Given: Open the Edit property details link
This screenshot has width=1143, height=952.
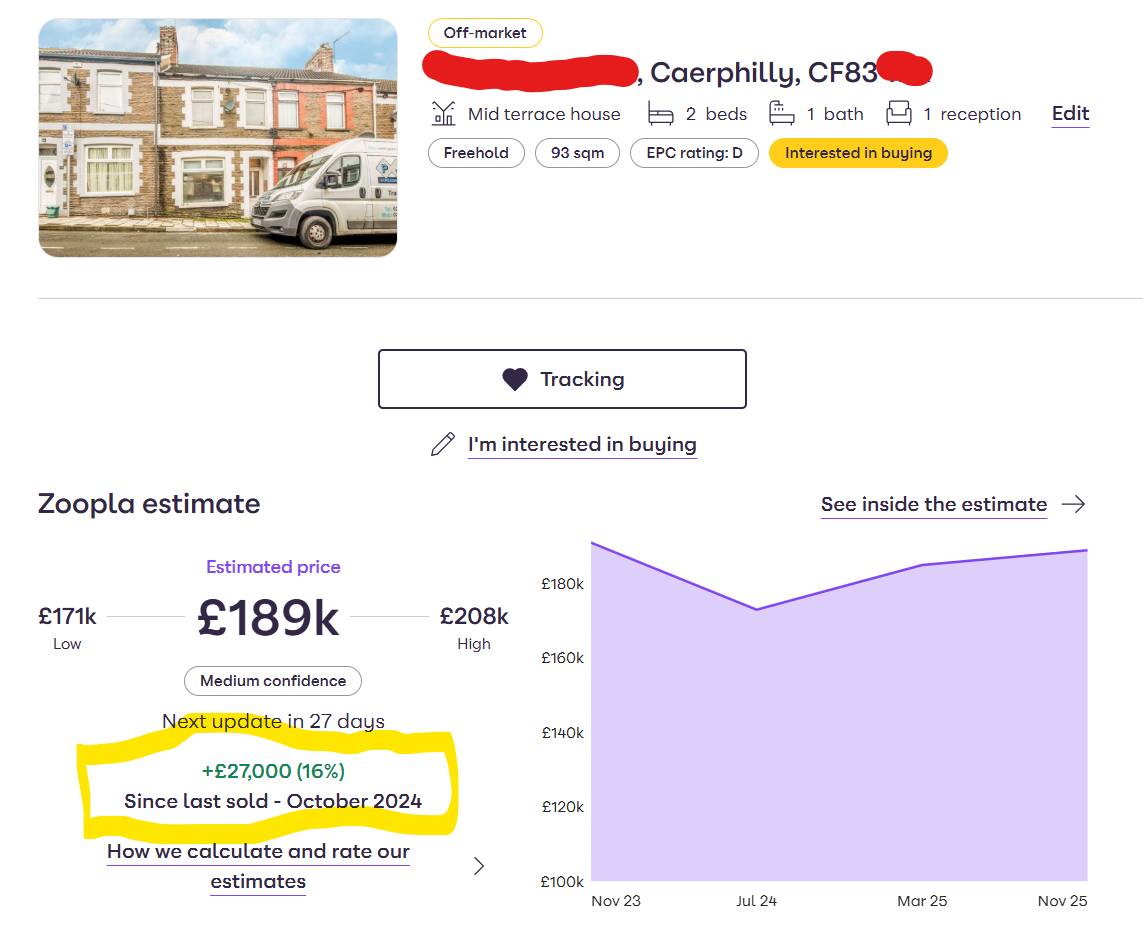Looking at the screenshot, I should 1070,114.
